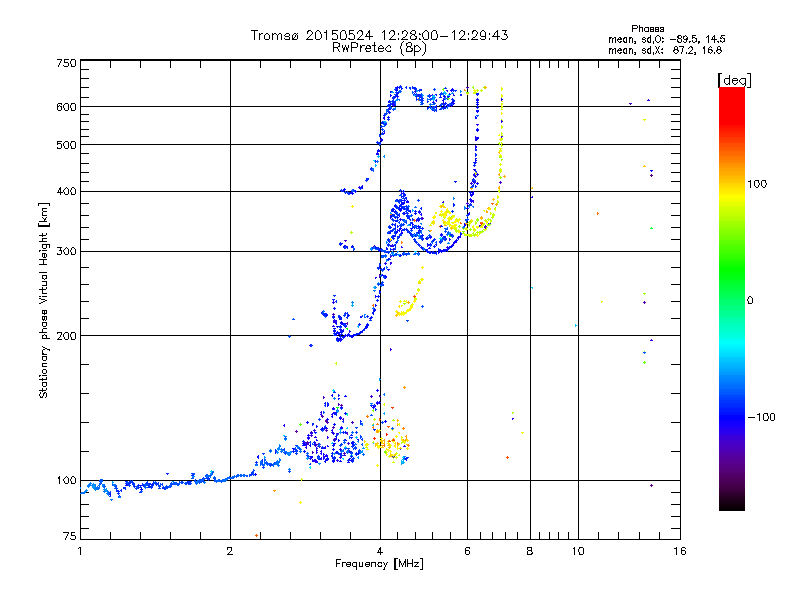
Task: Click the x-axis label "1"
Action: 80,551
